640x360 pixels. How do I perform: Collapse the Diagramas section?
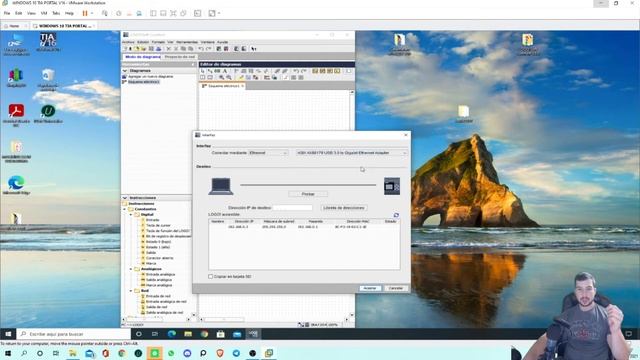pyautogui.click(x=125, y=71)
